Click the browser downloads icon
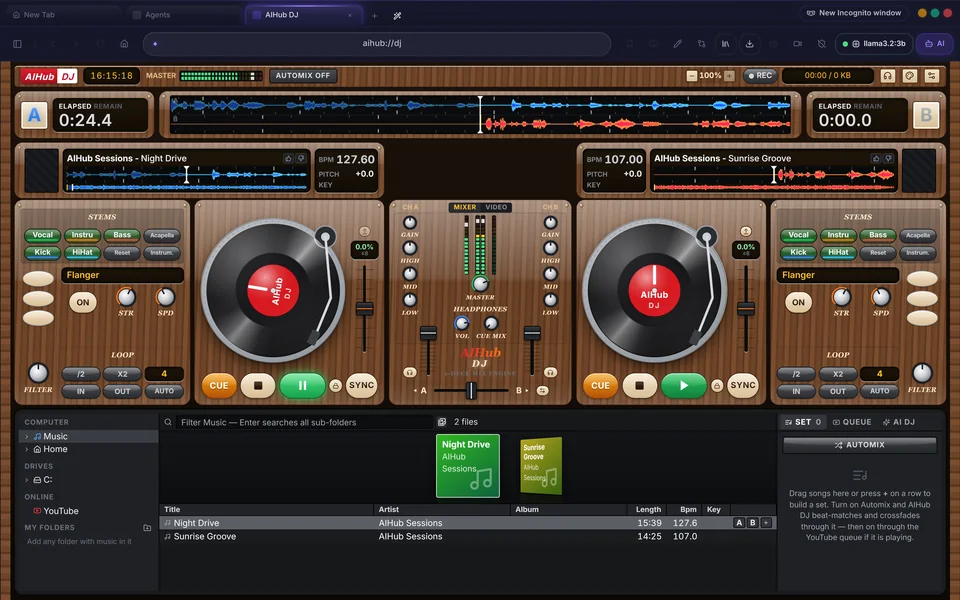The image size is (960, 600). pyautogui.click(x=749, y=43)
